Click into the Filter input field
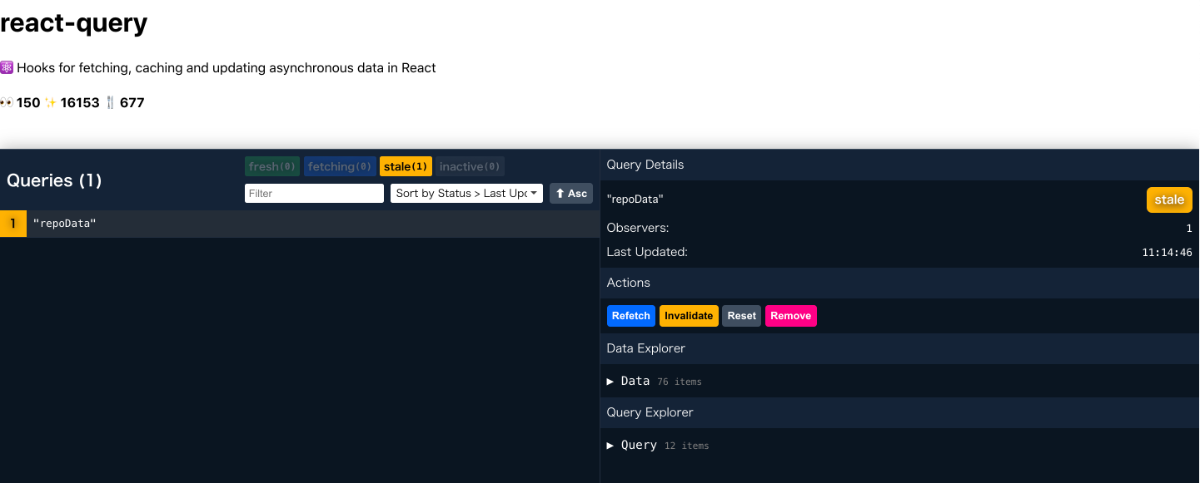1200x483 pixels. click(x=314, y=193)
